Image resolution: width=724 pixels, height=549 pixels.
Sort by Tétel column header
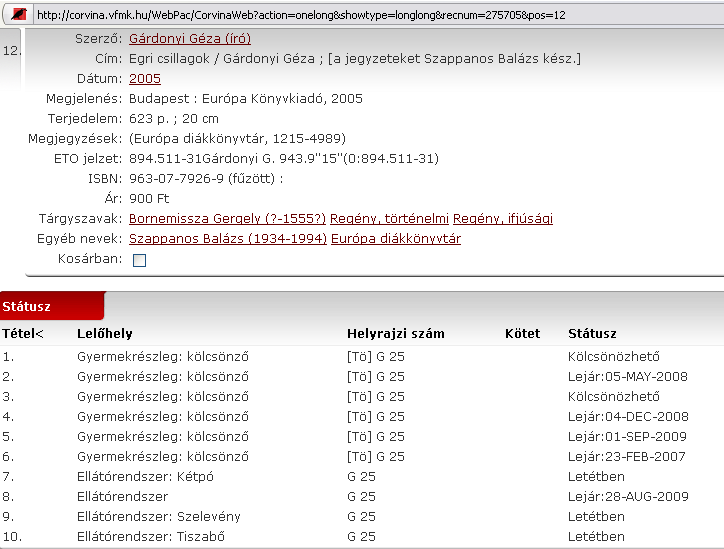[x=23, y=333]
